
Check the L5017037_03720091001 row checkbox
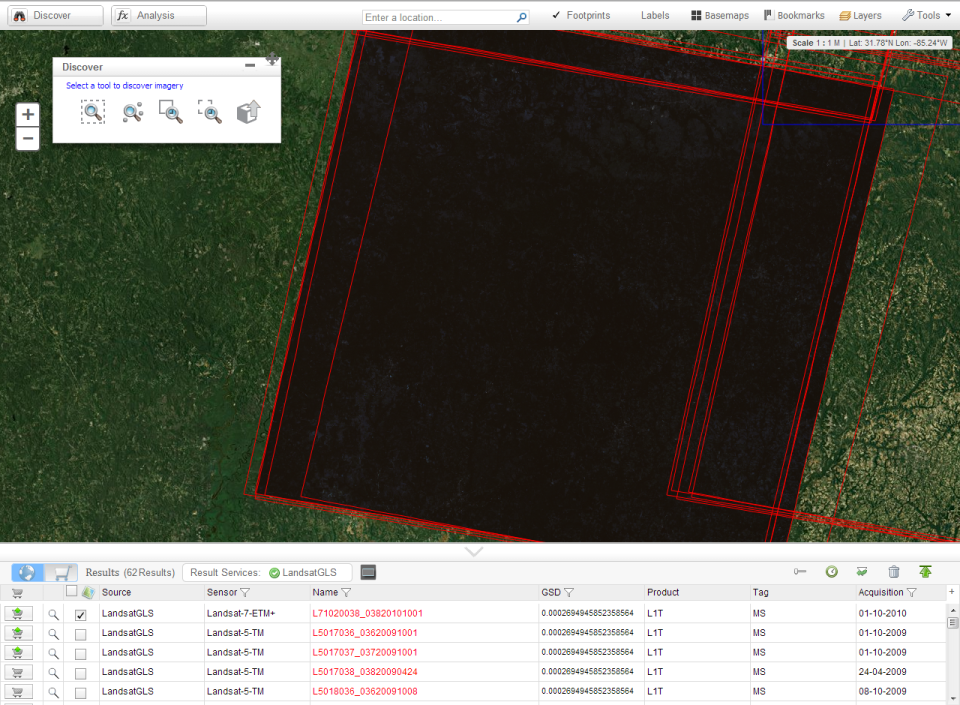point(80,654)
